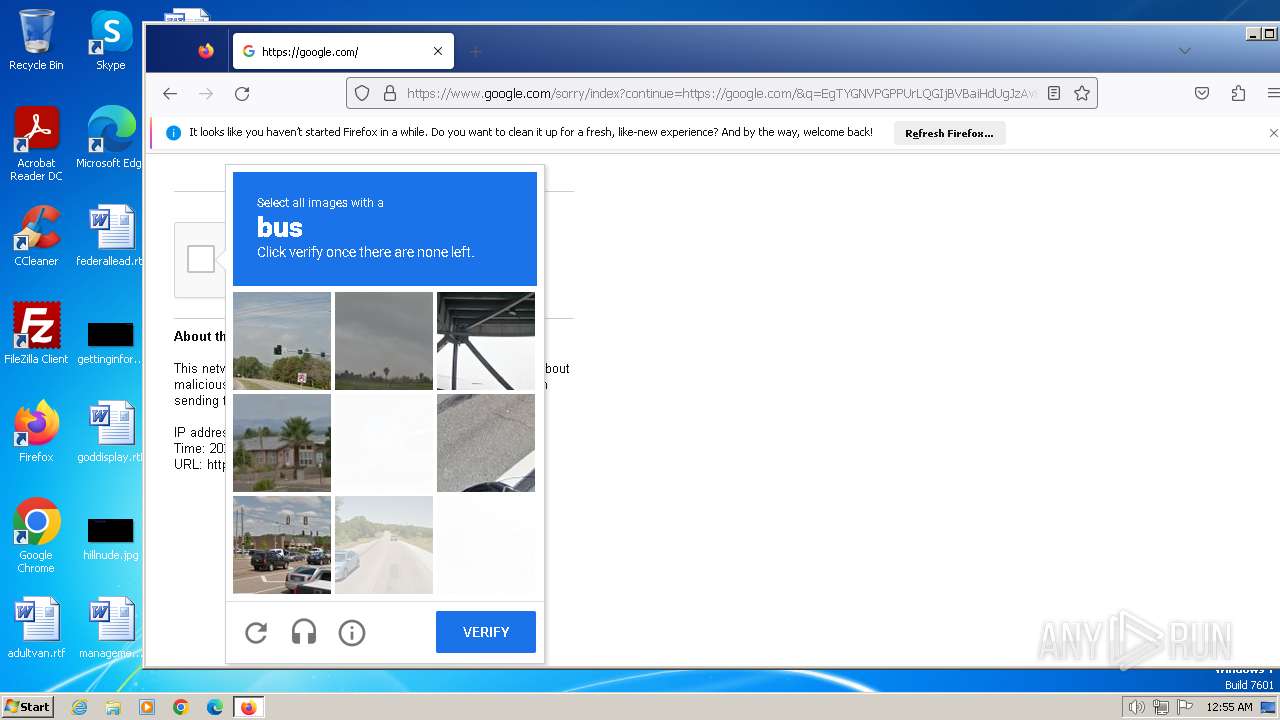This screenshot has width=1280, height=720.
Task: Get a new captcha challenge with the reload icon
Action: point(256,632)
